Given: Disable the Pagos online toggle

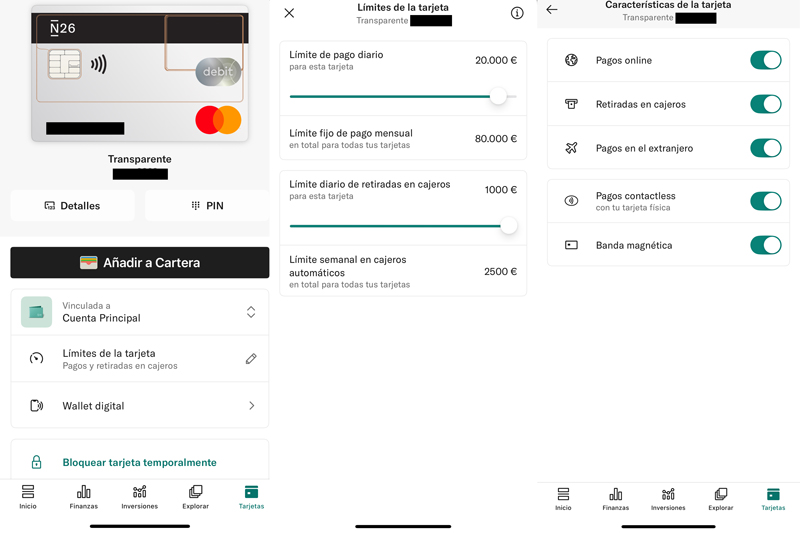Looking at the screenshot, I should click(765, 60).
